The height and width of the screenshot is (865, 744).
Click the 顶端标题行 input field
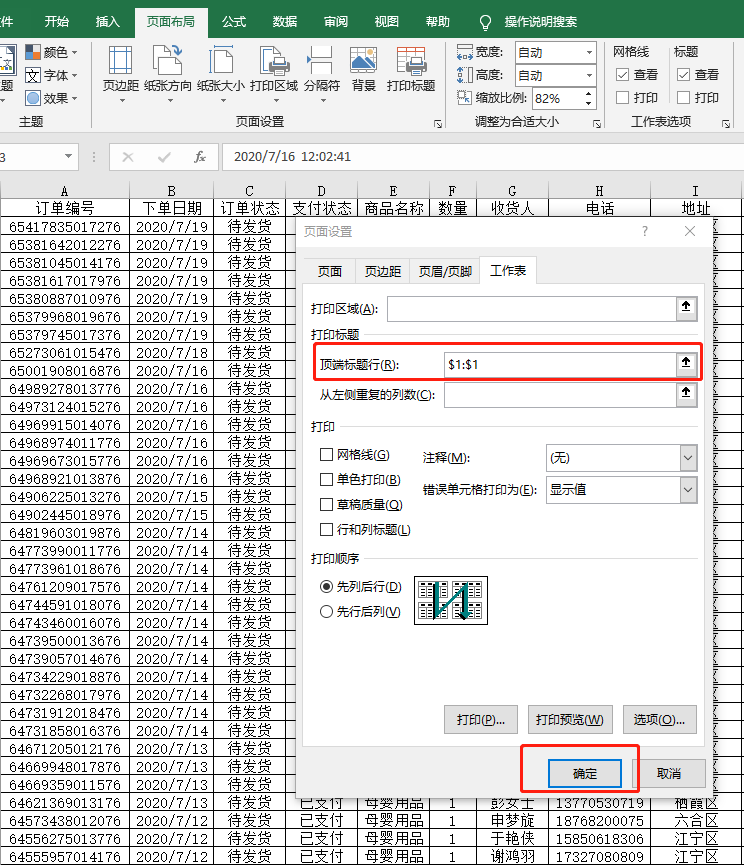click(x=560, y=364)
